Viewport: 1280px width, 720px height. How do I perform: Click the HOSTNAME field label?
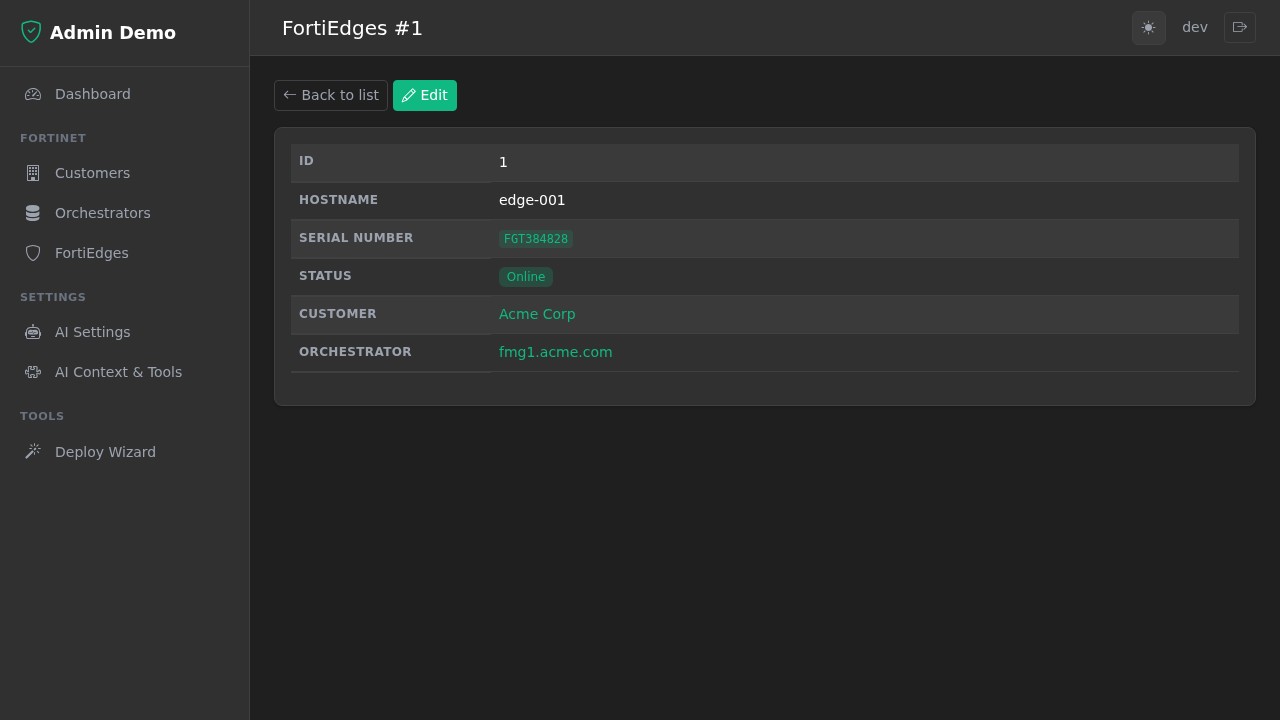[x=339, y=200]
